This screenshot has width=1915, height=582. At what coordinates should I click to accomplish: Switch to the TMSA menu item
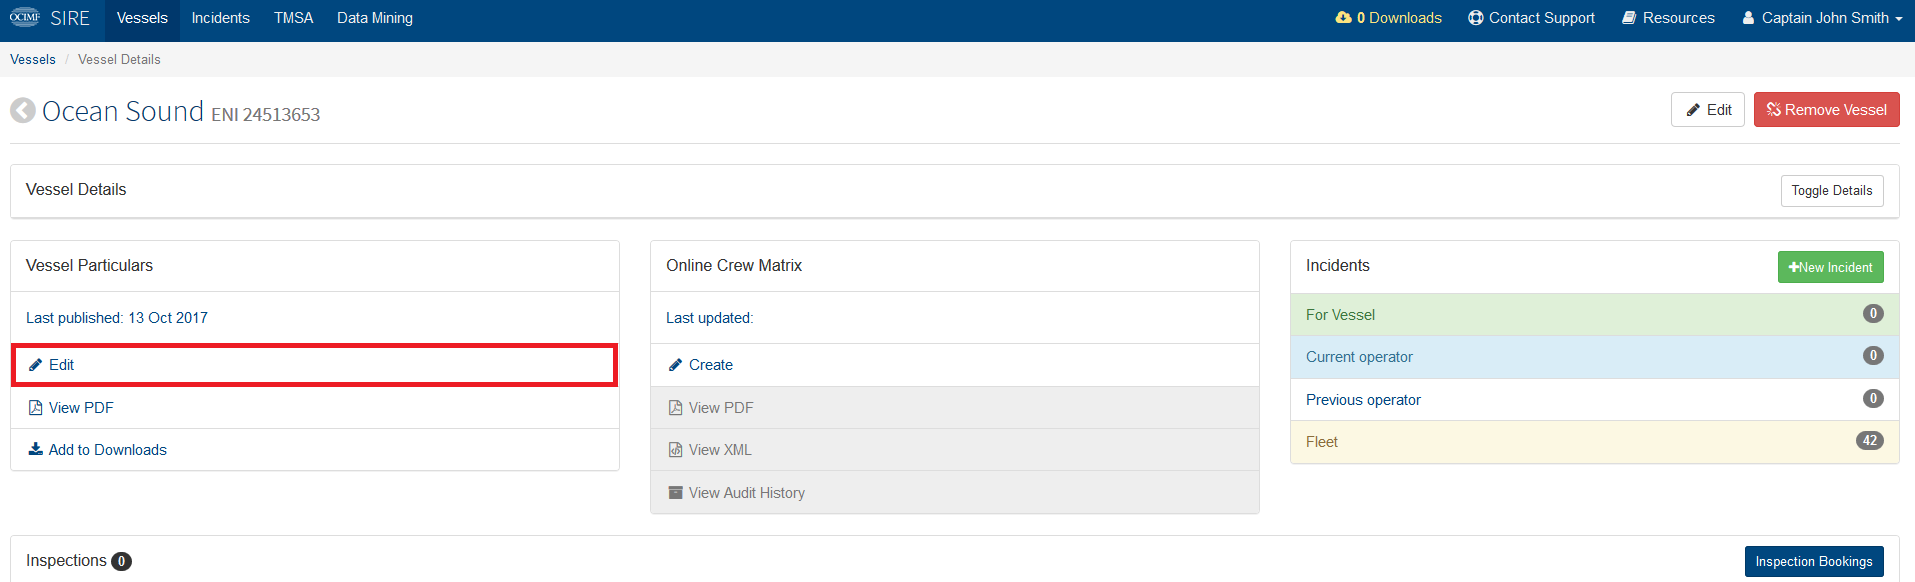294,18
